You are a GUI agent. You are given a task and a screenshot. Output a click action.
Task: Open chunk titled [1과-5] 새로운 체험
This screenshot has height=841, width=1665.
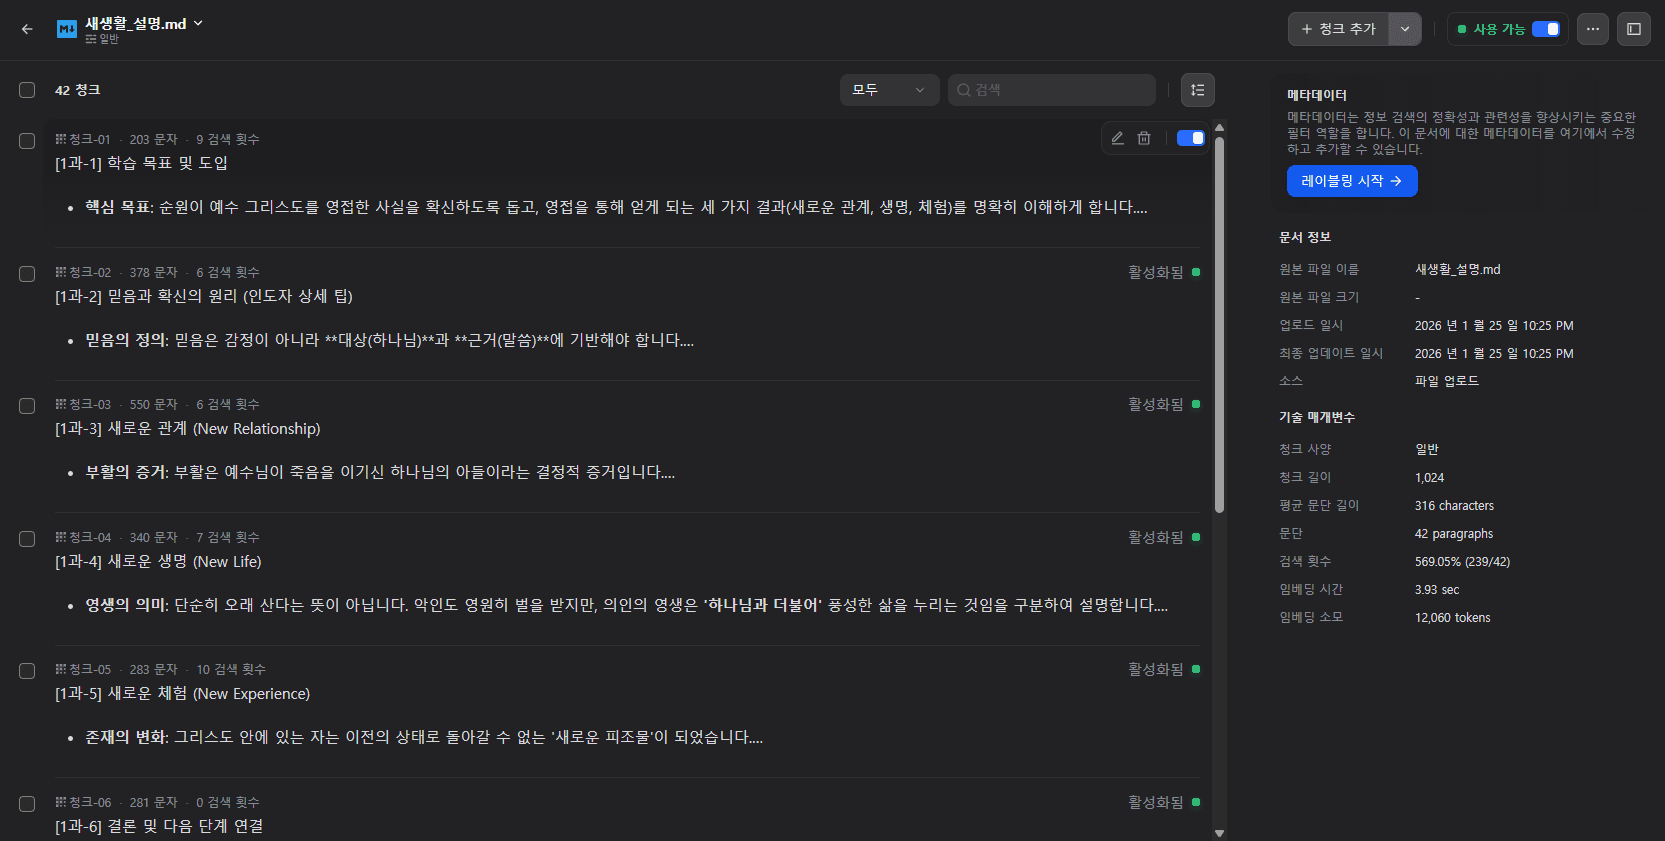coord(182,694)
